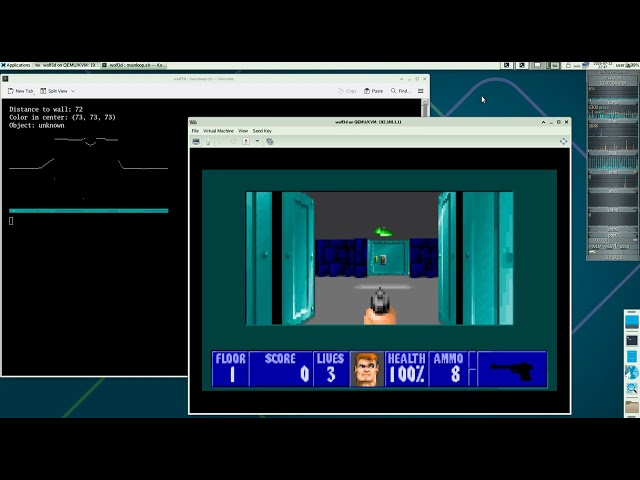Viewport: 640px width, 480px height.
Task: Expand the Split View dropdown arrow
Action: 73,91
